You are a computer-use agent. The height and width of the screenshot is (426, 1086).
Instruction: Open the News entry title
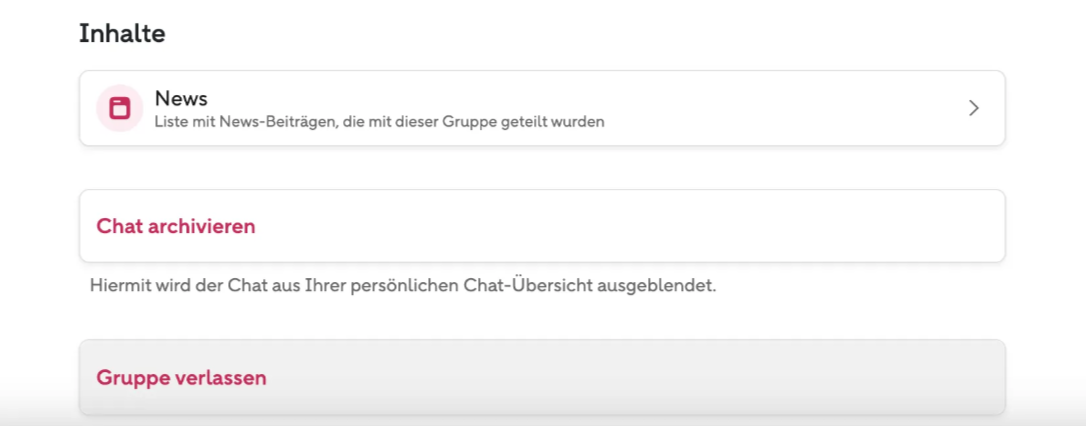click(181, 98)
